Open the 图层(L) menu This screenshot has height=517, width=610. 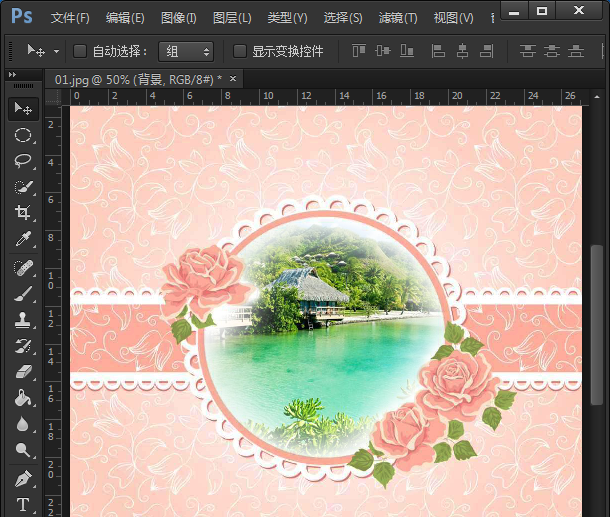[x=232, y=18]
